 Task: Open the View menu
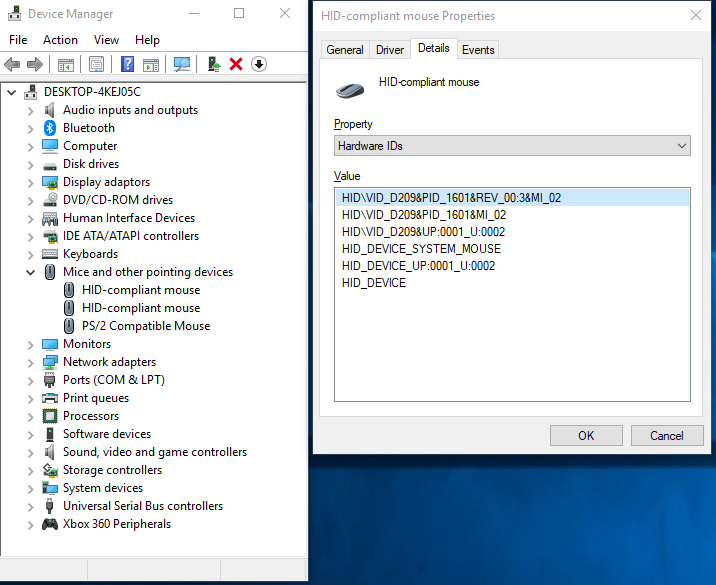click(x=106, y=40)
